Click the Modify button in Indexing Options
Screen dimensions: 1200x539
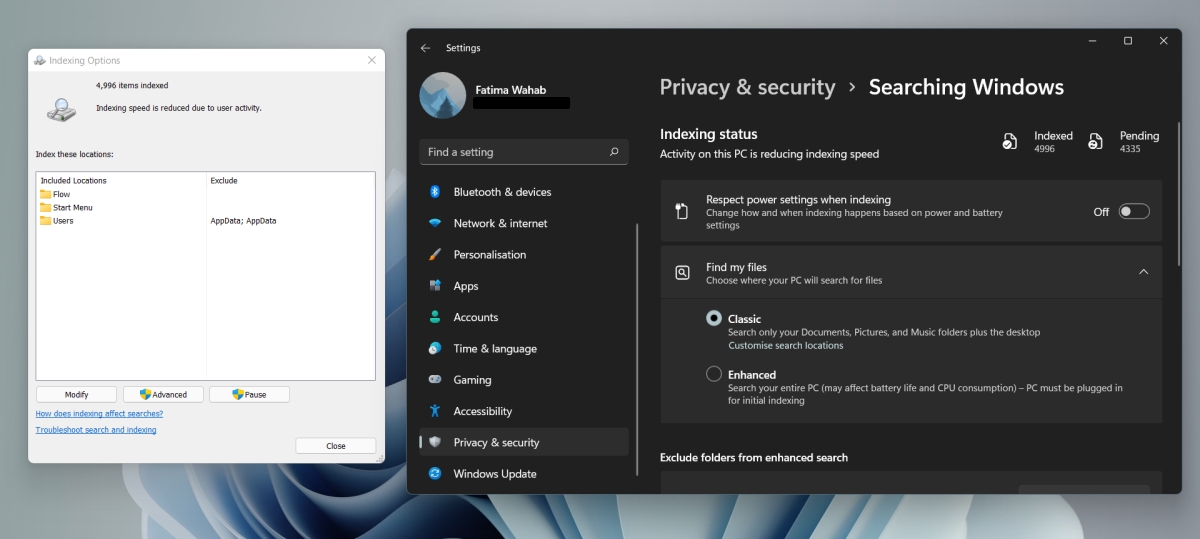coord(76,395)
